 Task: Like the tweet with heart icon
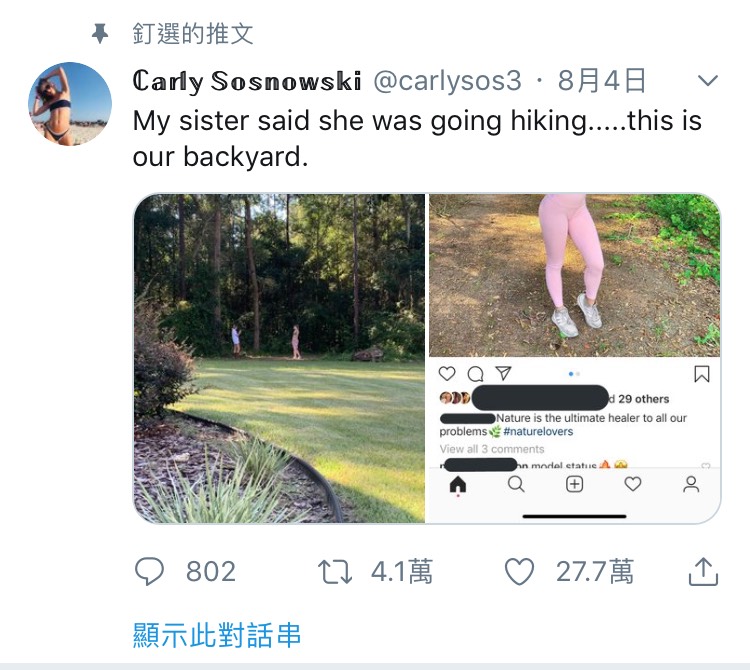point(519,571)
